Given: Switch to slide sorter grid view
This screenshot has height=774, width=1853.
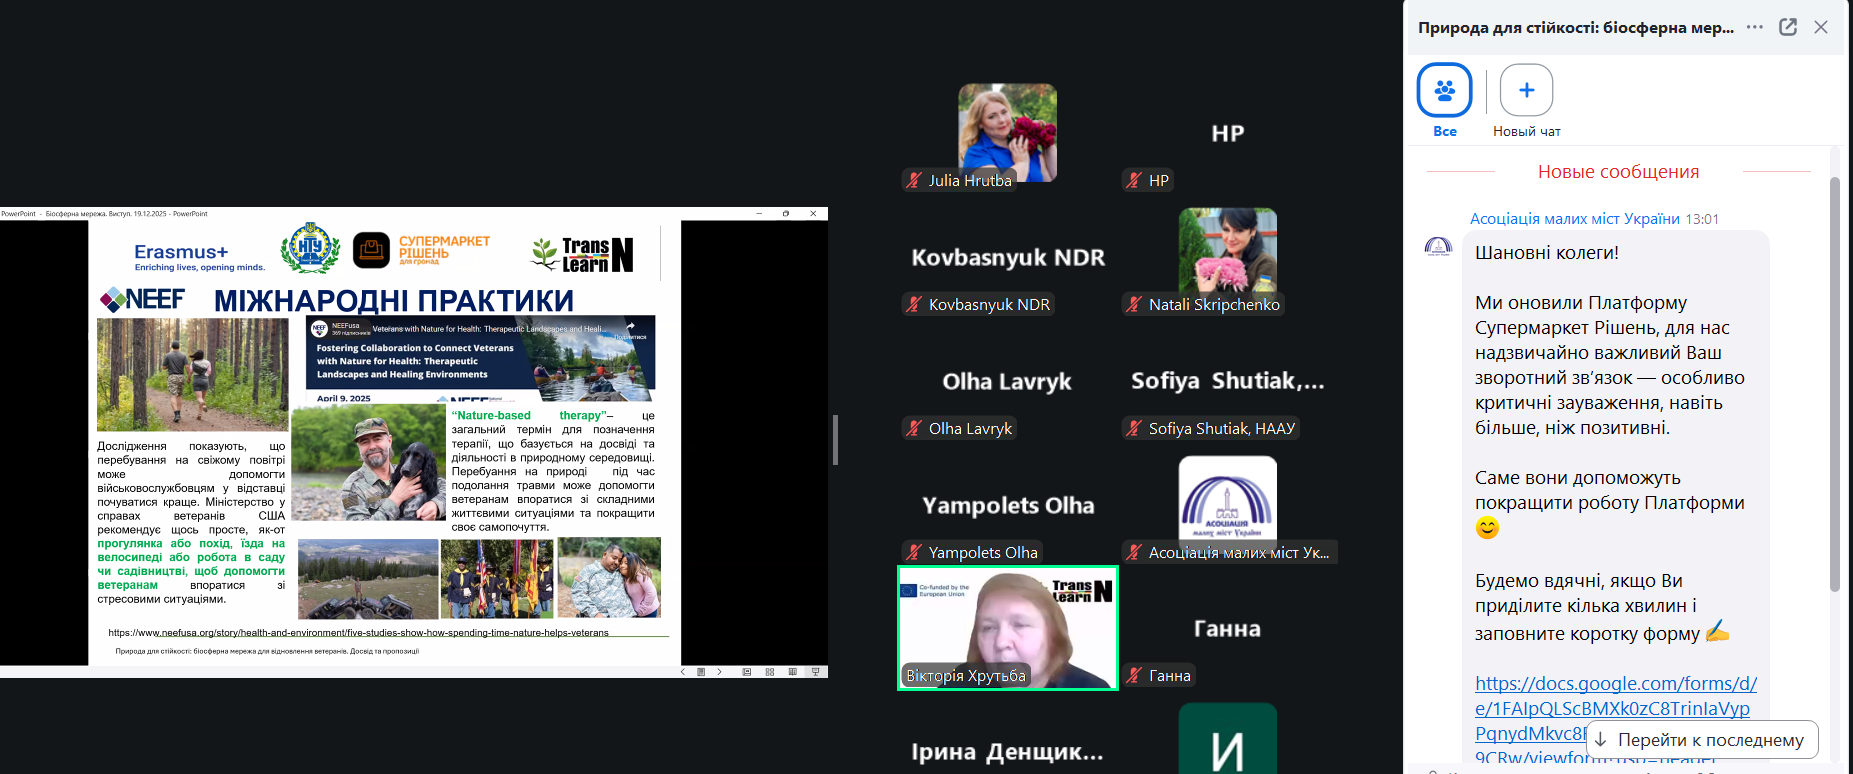Looking at the screenshot, I should [x=770, y=672].
